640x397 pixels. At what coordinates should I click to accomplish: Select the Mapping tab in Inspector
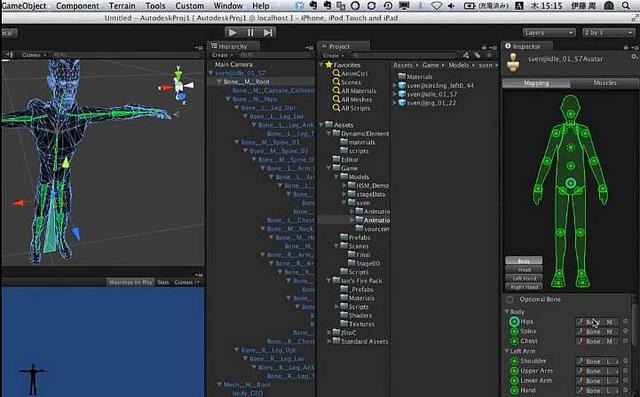[536, 83]
